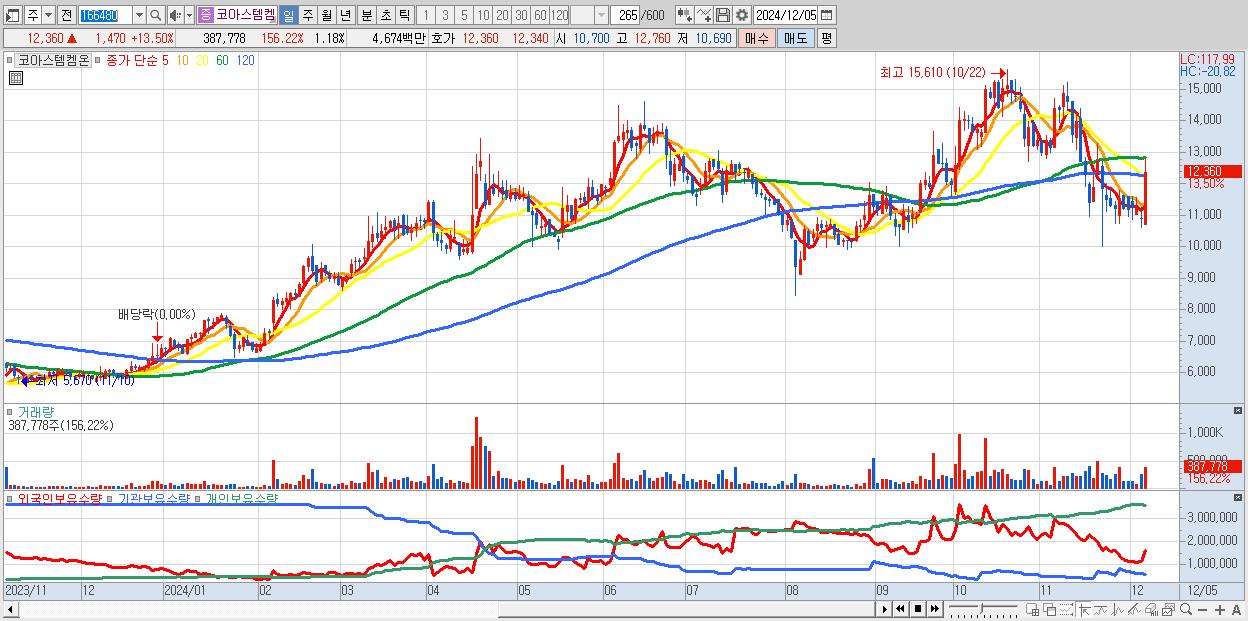Click the chart tools icon right of 600
Viewport: 1248px width, 621px height.
pyautogui.click(x=684, y=16)
